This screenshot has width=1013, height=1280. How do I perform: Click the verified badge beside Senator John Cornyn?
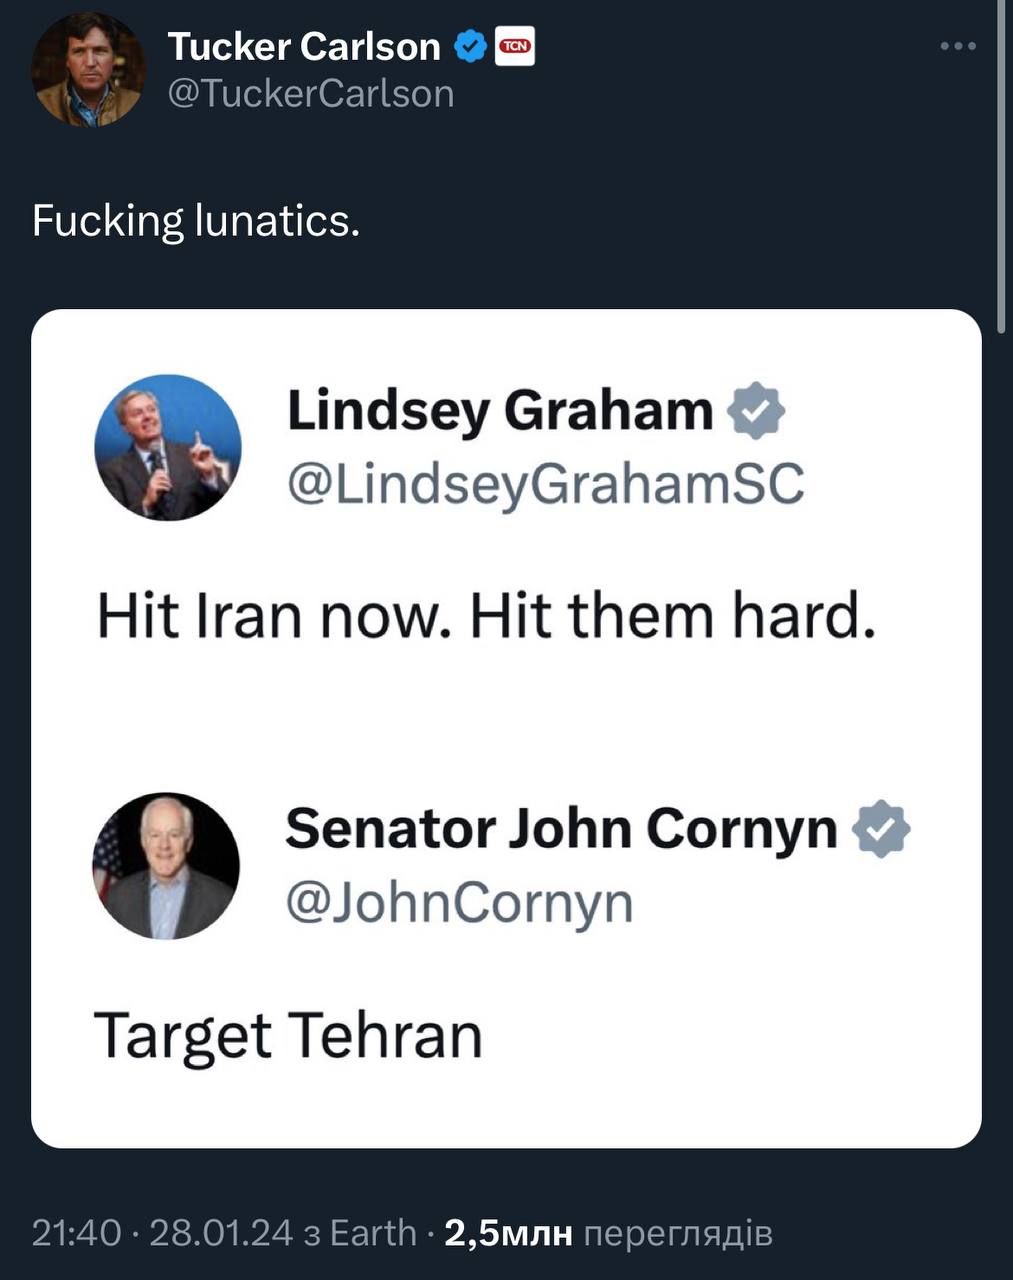(x=881, y=829)
